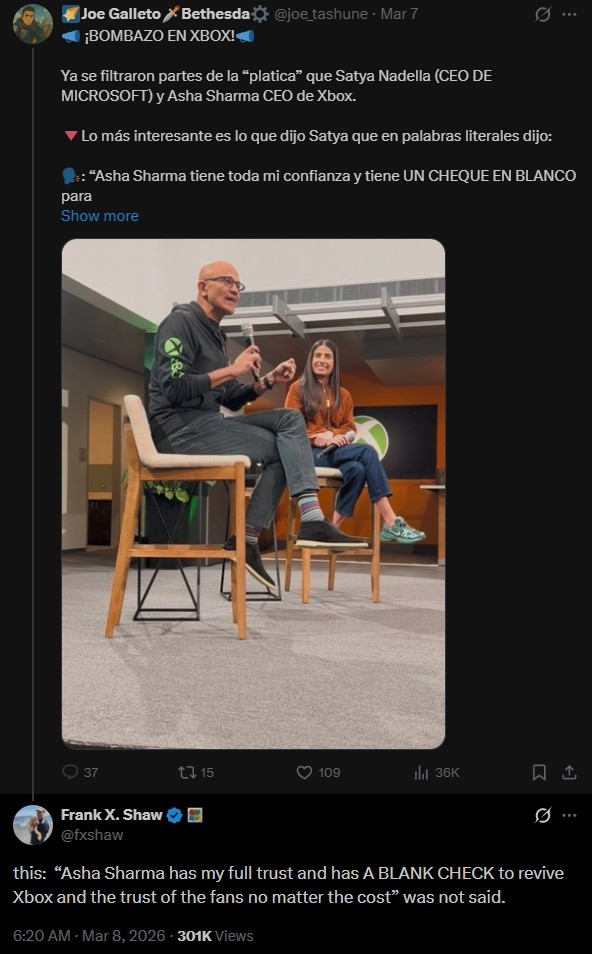Image resolution: width=592 pixels, height=954 pixels.
Task: Click Joe Galleto's profile avatar
Action: [33, 24]
